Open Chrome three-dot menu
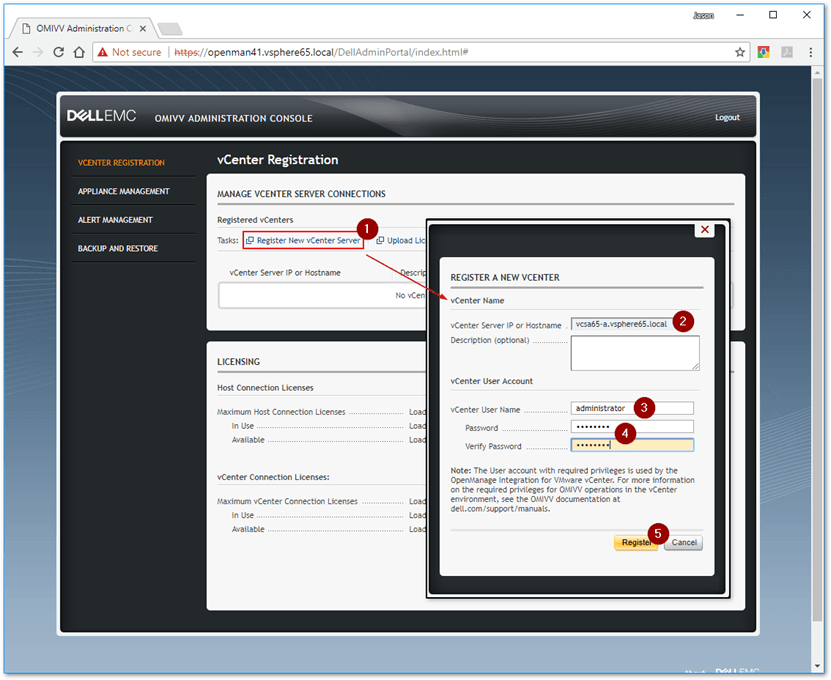The height and width of the screenshot is (680, 831). coord(810,52)
